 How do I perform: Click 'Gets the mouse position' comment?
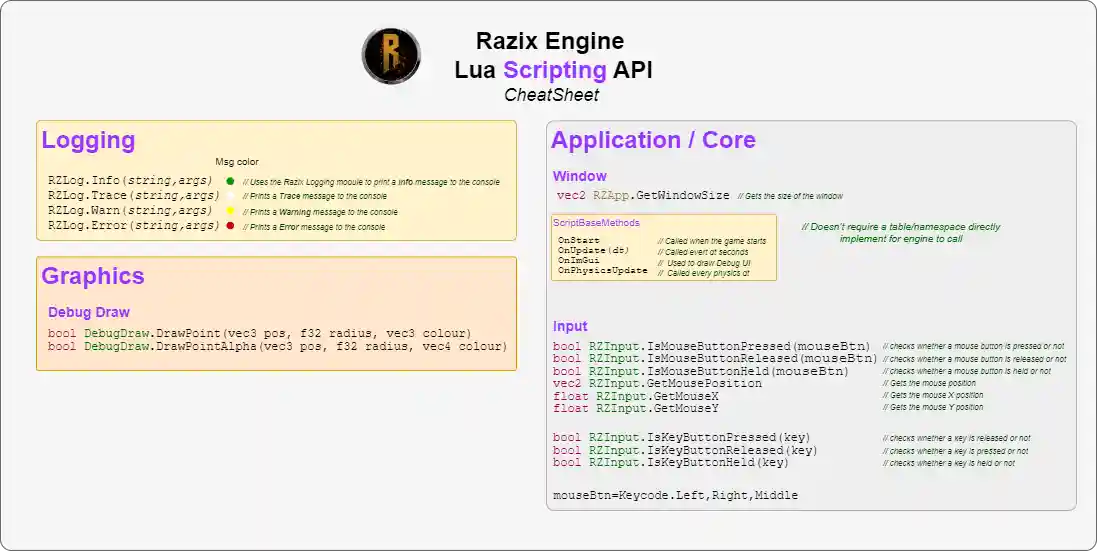click(x=929, y=384)
